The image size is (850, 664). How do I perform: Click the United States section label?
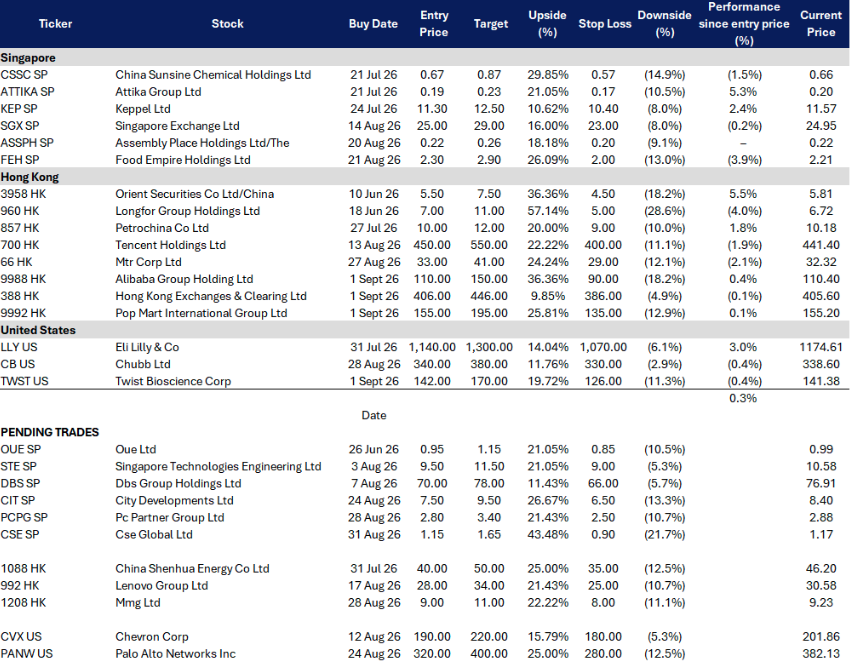click(x=38, y=330)
